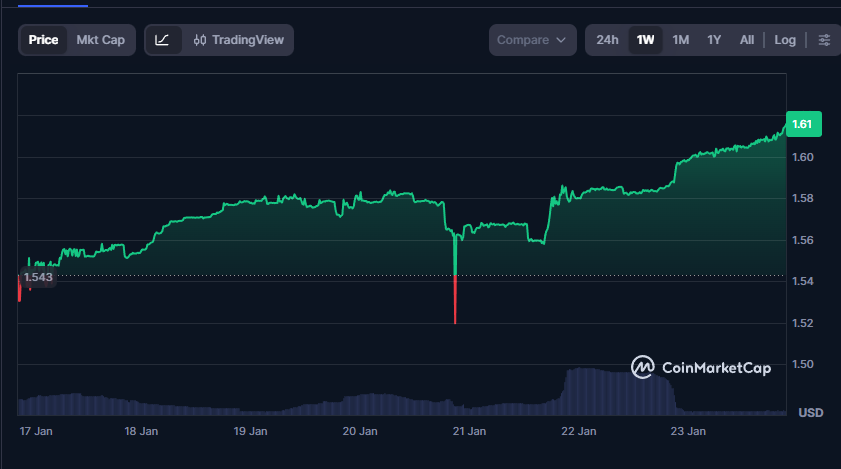Click the CoinMarketCap logo on the chart
The image size is (841, 469).
coord(701,368)
